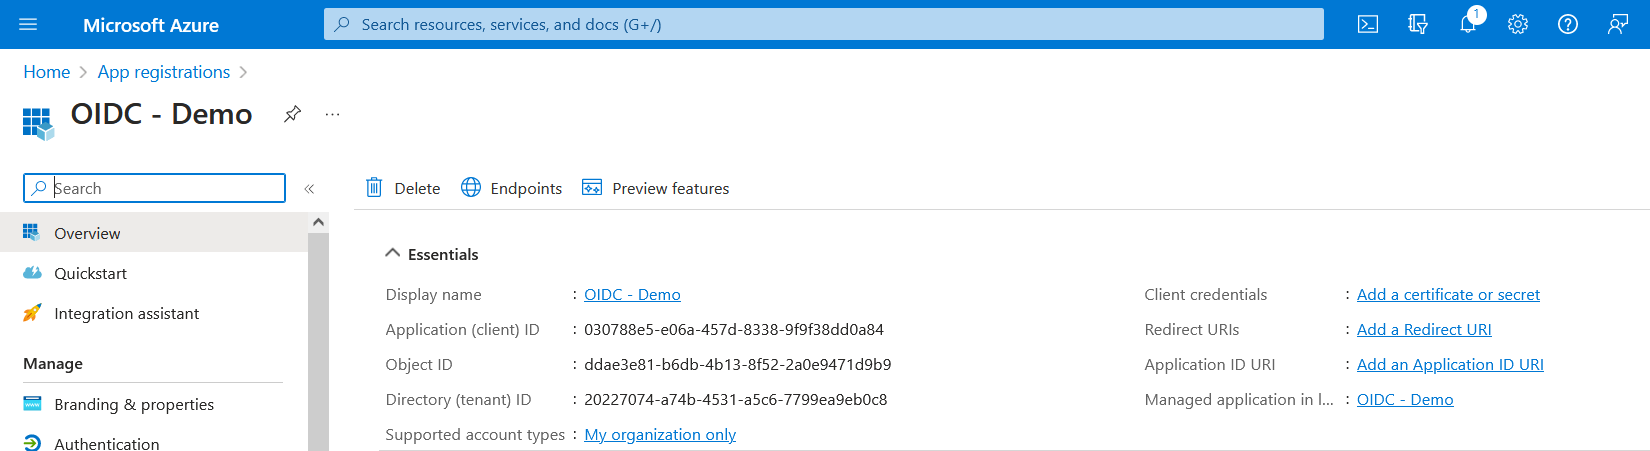Open Branding & properties menu item

(133, 404)
